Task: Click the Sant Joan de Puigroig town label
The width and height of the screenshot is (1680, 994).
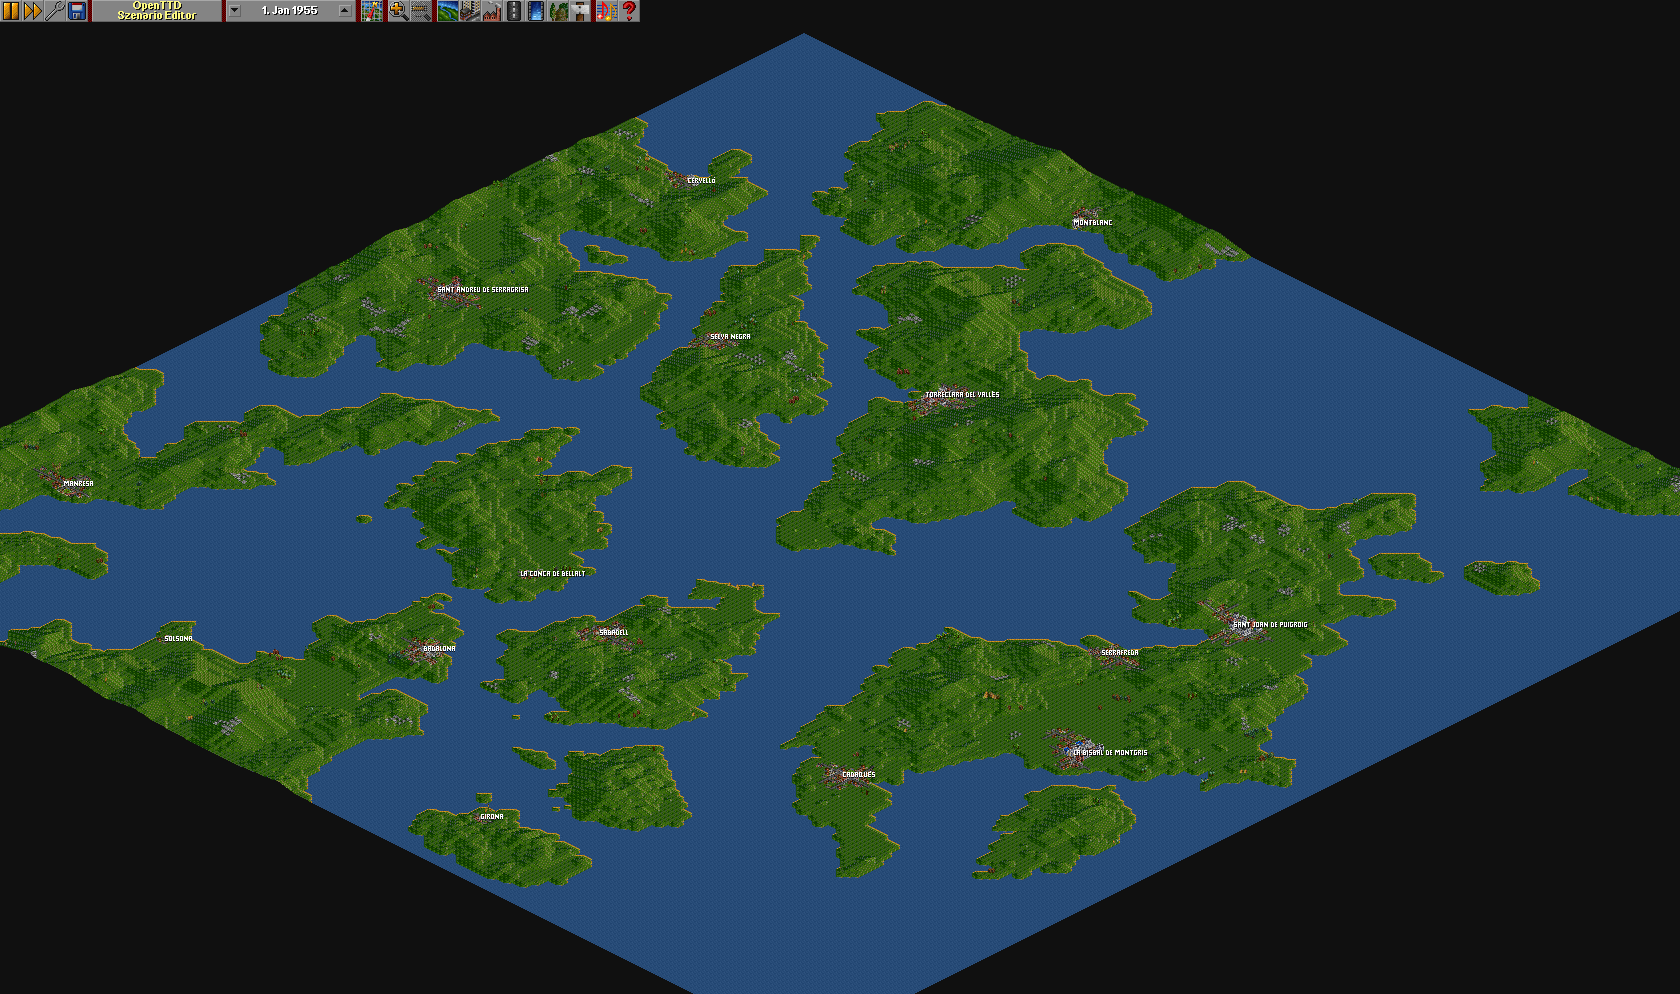Action: (1269, 625)
